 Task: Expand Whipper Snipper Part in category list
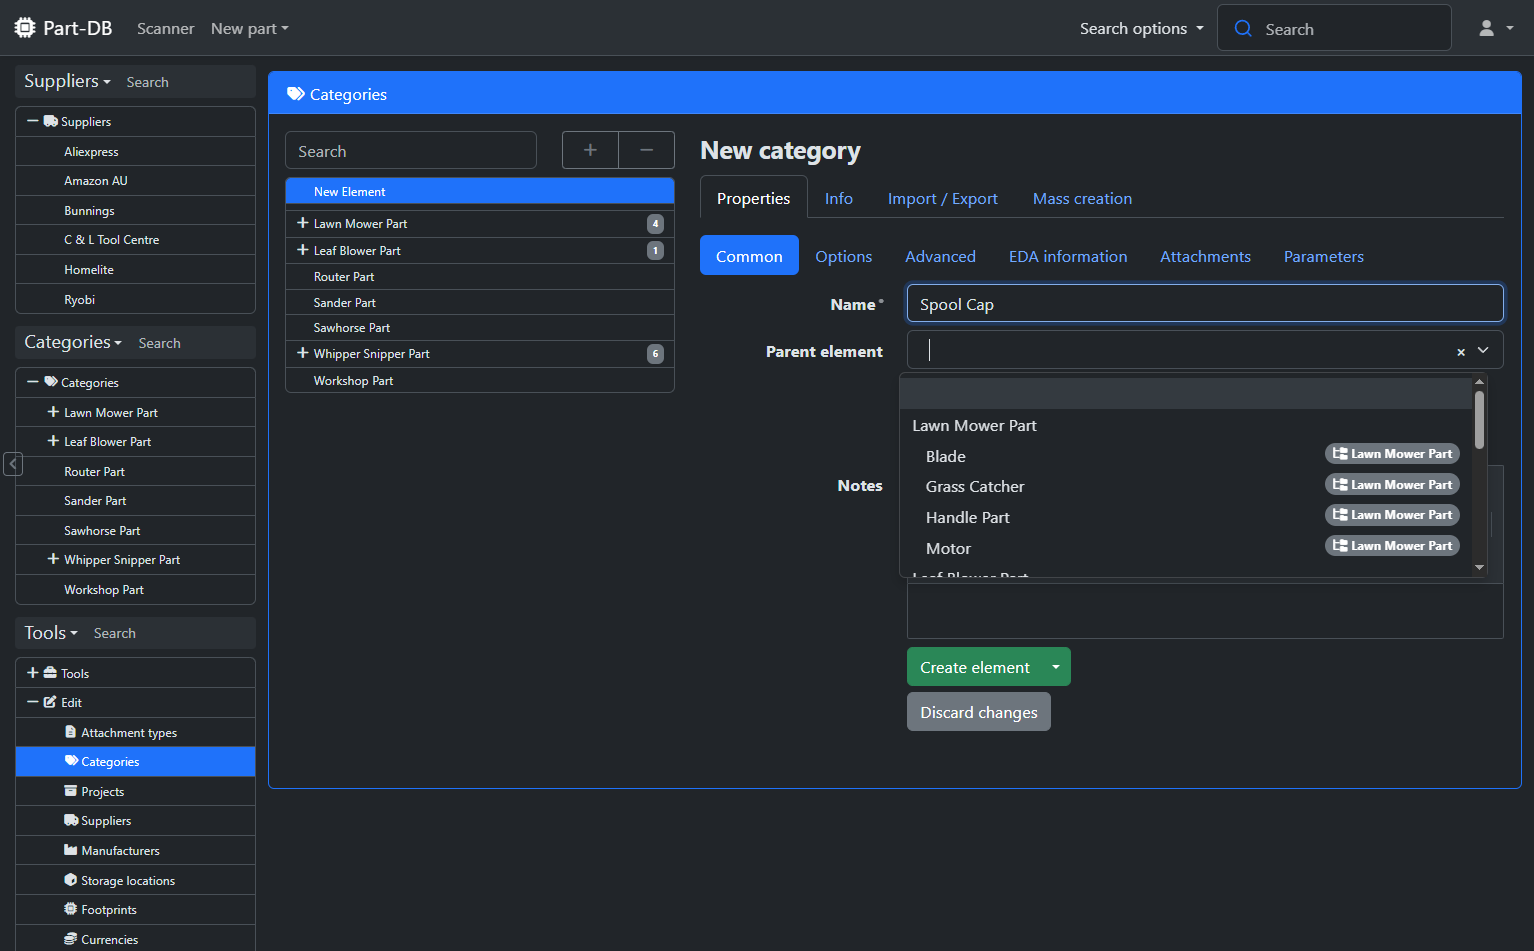pyautogui.click(x=302, y=353)
